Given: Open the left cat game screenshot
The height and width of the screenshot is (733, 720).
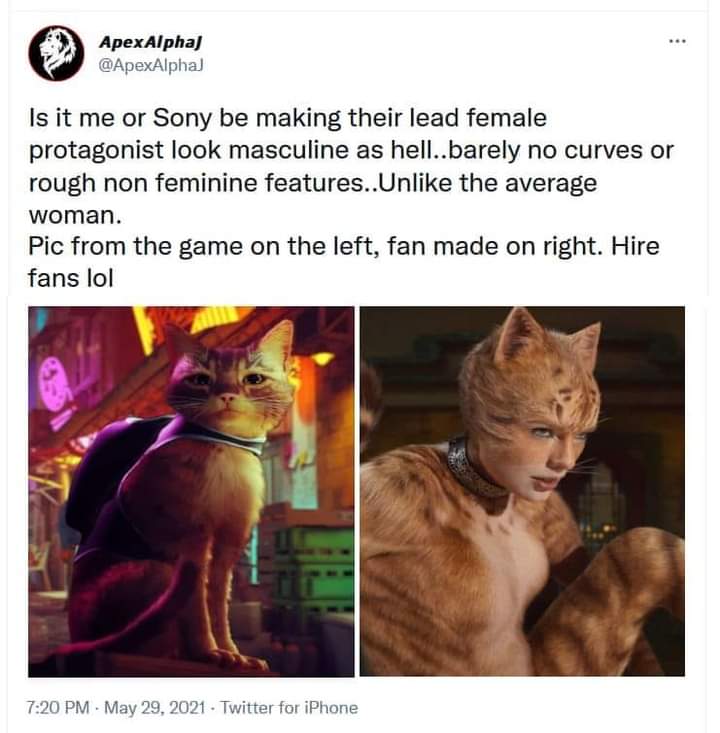Looking at the screenshot, I should point(191,491).
